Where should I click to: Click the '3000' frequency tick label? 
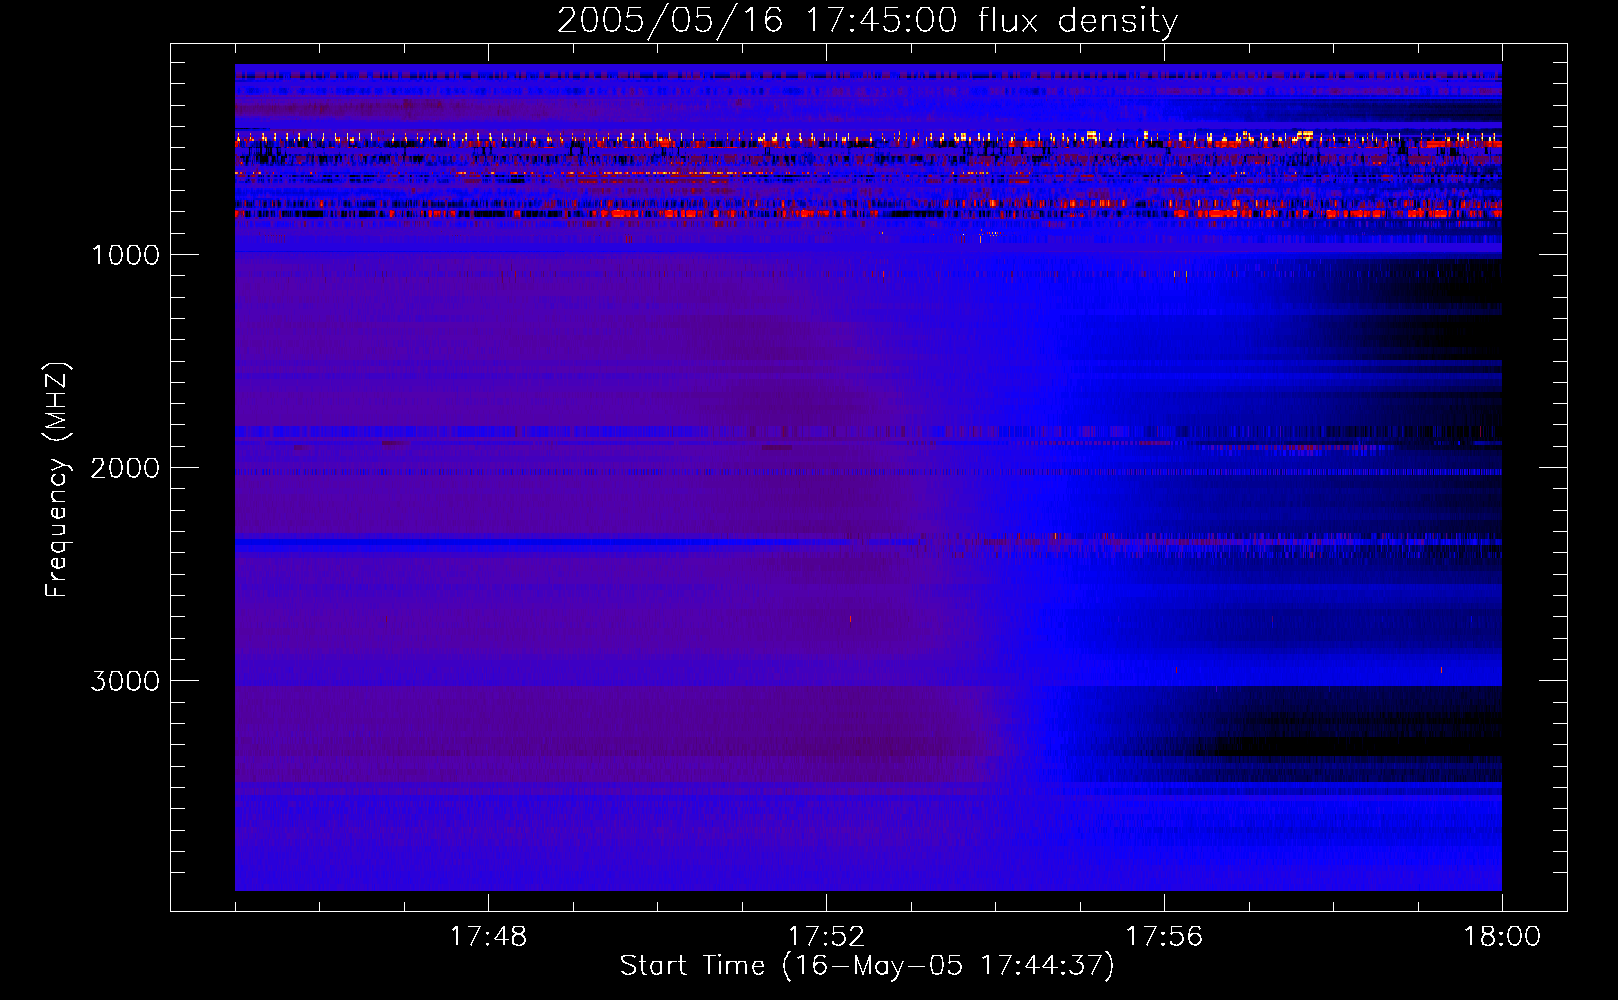[x=125, y=681]
